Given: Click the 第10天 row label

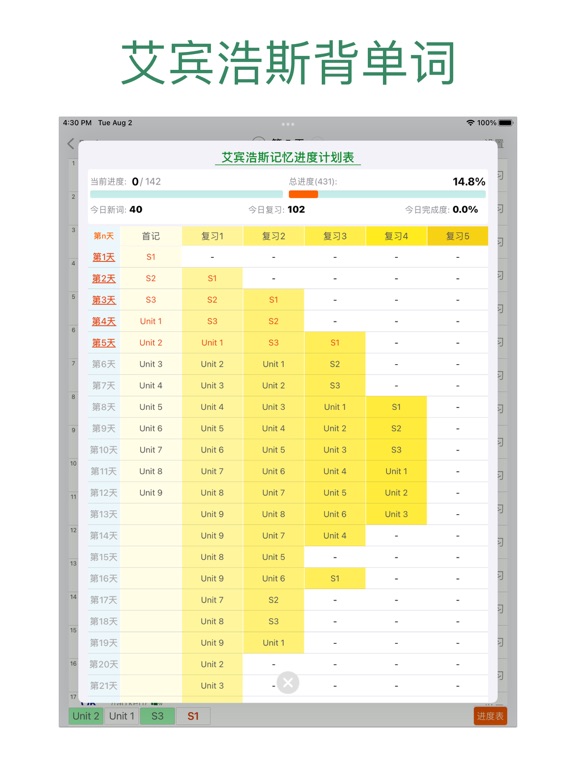Looking at the screenshot, I should point(104,450).
